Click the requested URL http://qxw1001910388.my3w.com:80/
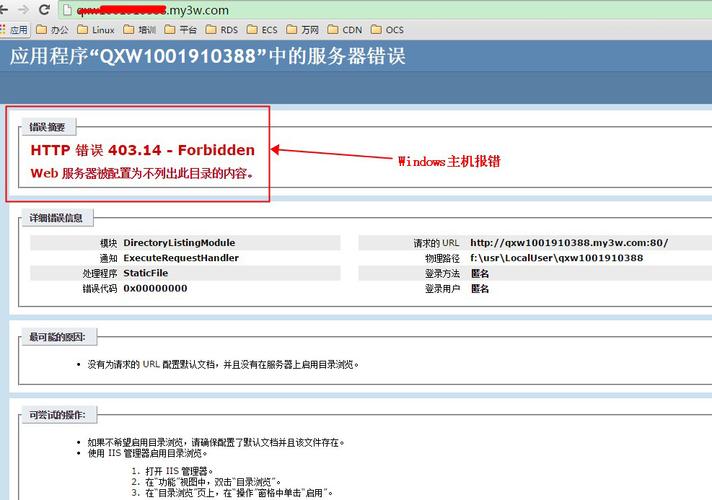This screenshot has width=712, height=500. coord(569,243)
